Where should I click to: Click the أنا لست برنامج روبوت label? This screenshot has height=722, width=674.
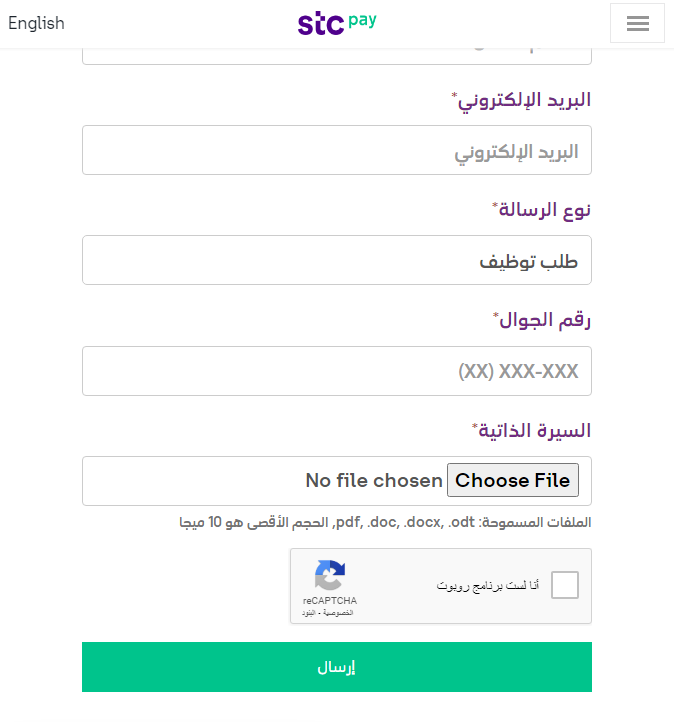pyautogui.click(x=488, y=585)
